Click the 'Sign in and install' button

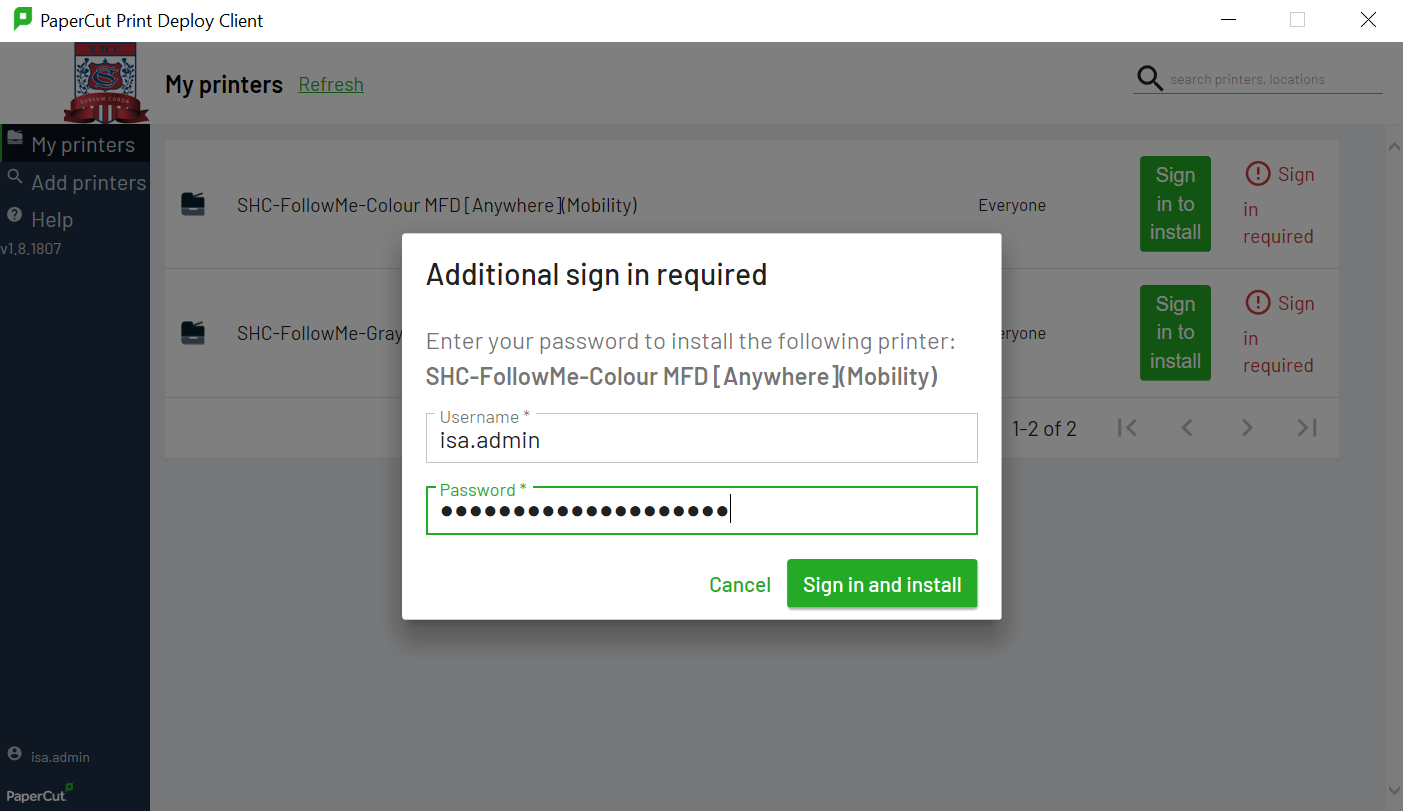point(881,583)
